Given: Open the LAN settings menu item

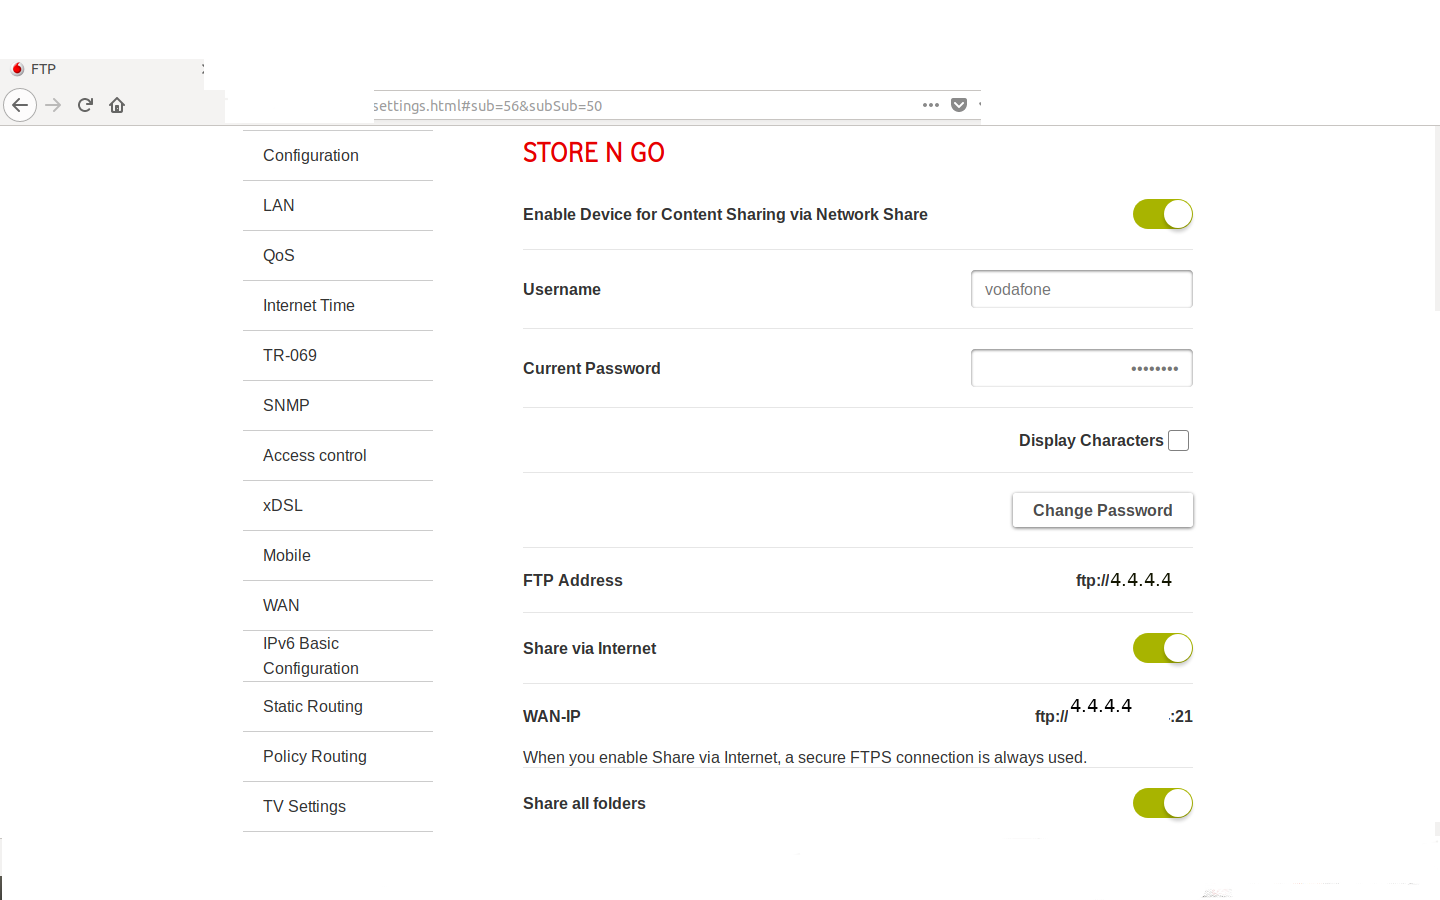Looking at the screenshot, I should pyautogui.click(x=279, y=205).
